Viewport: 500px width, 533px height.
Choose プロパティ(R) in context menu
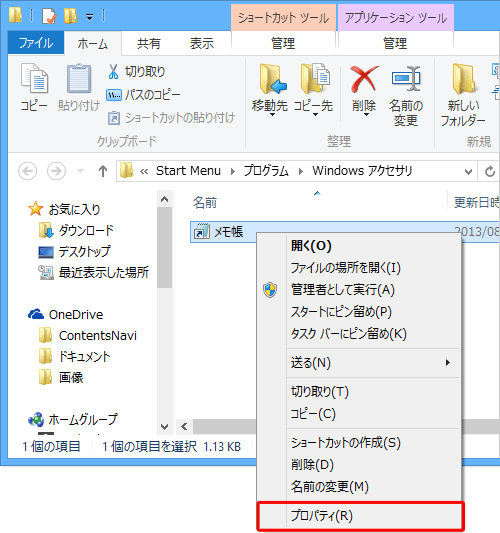coord(360,516)
